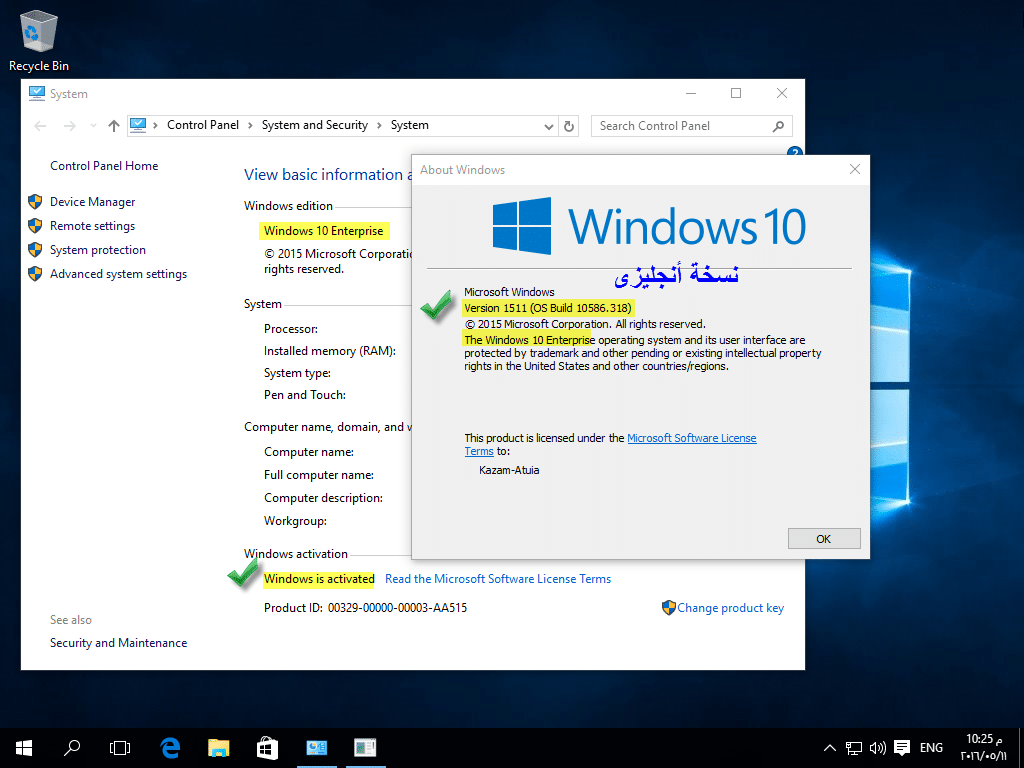This screenshot has width=1024, height=768.
Task: Click the 'Pen and Touch:' label
Action: (x=305, y=395)
